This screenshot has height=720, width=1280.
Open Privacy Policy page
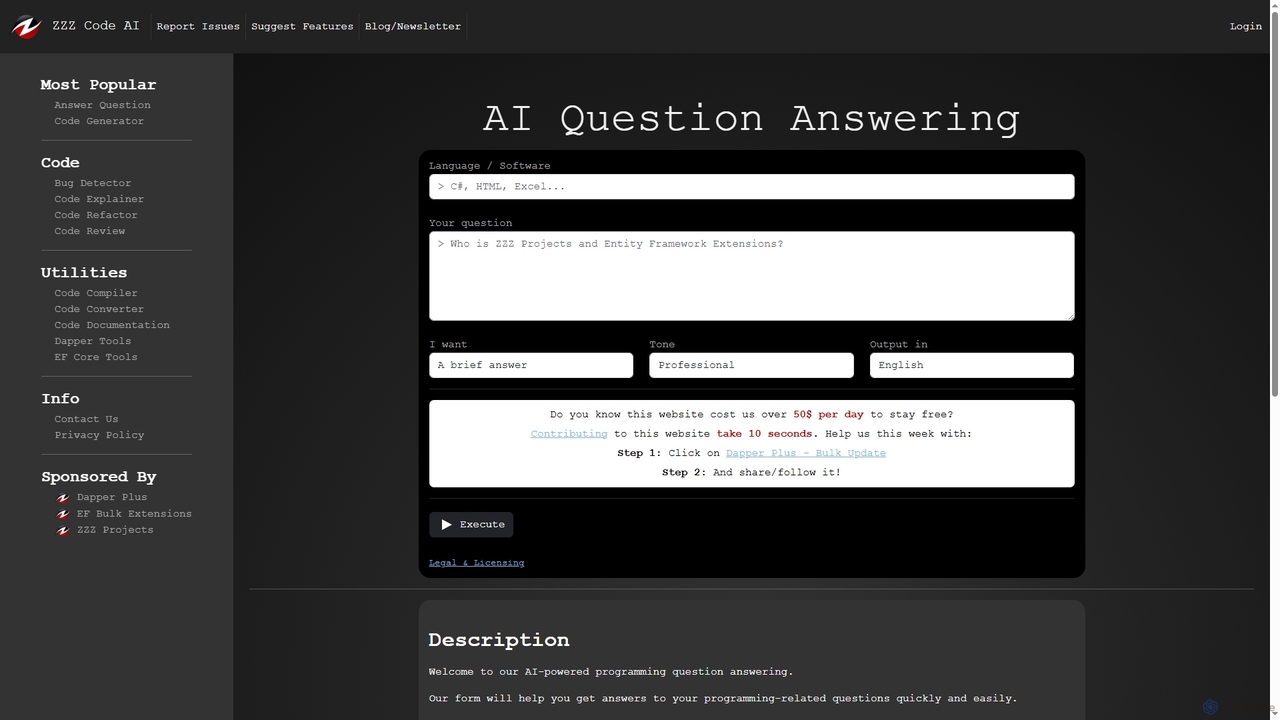coord(99,435)
